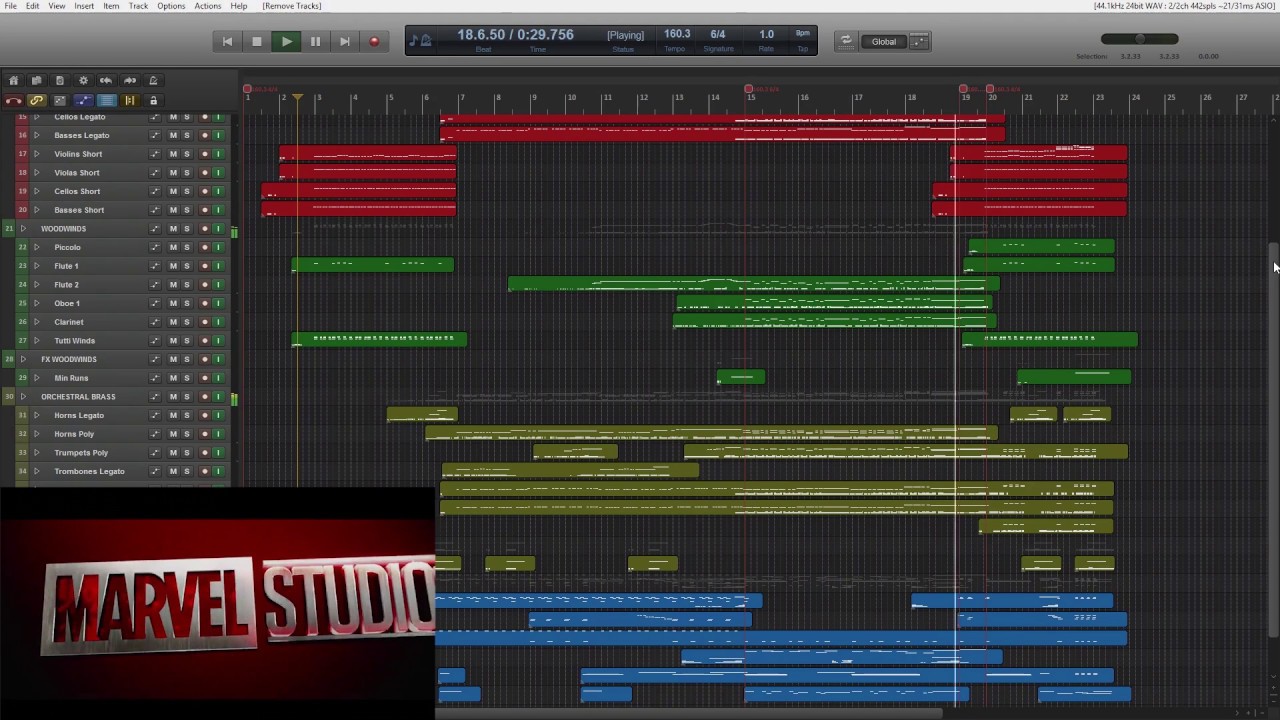Click the save project icon

(59, 80)
